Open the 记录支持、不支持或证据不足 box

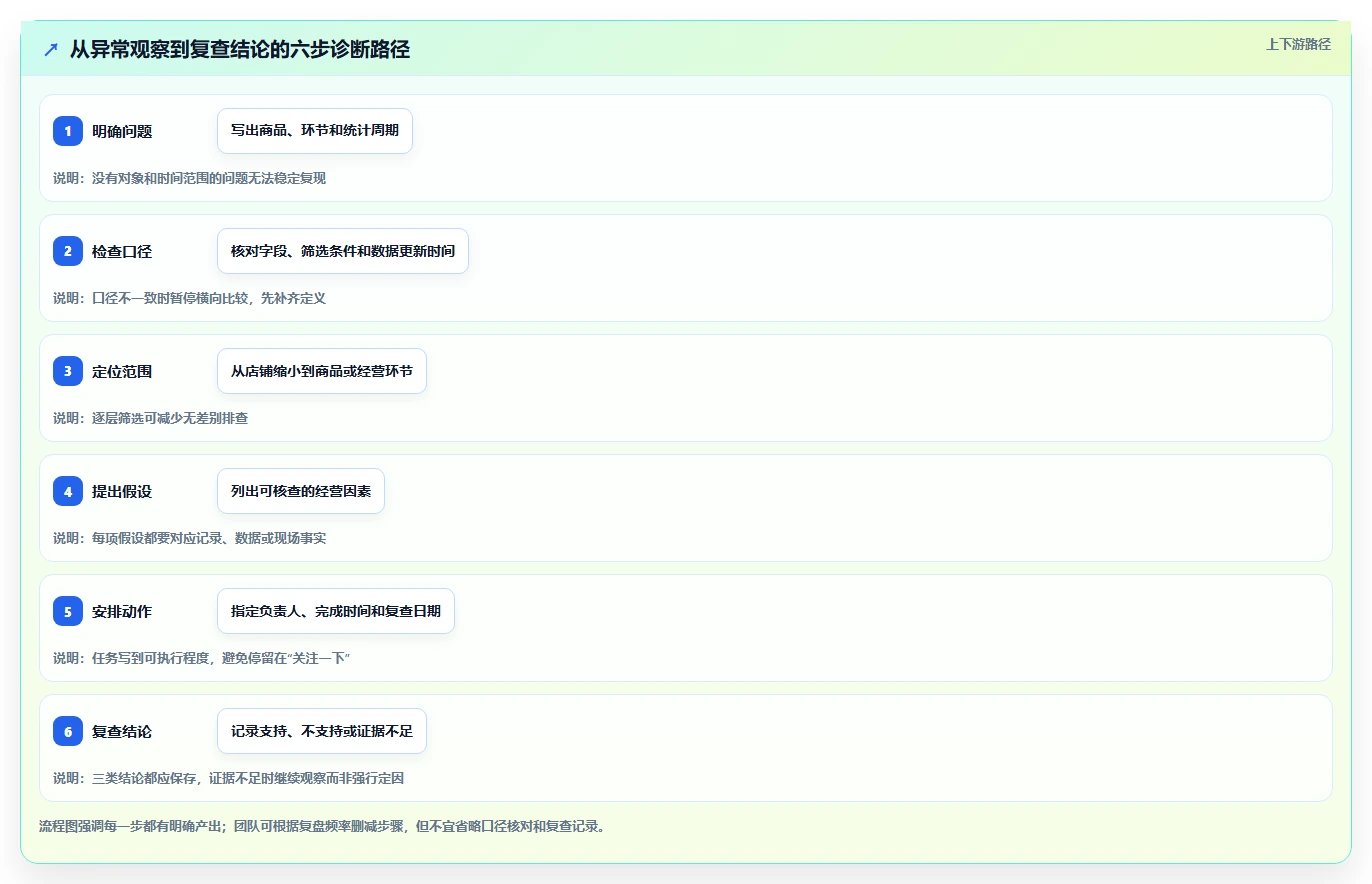322,731
